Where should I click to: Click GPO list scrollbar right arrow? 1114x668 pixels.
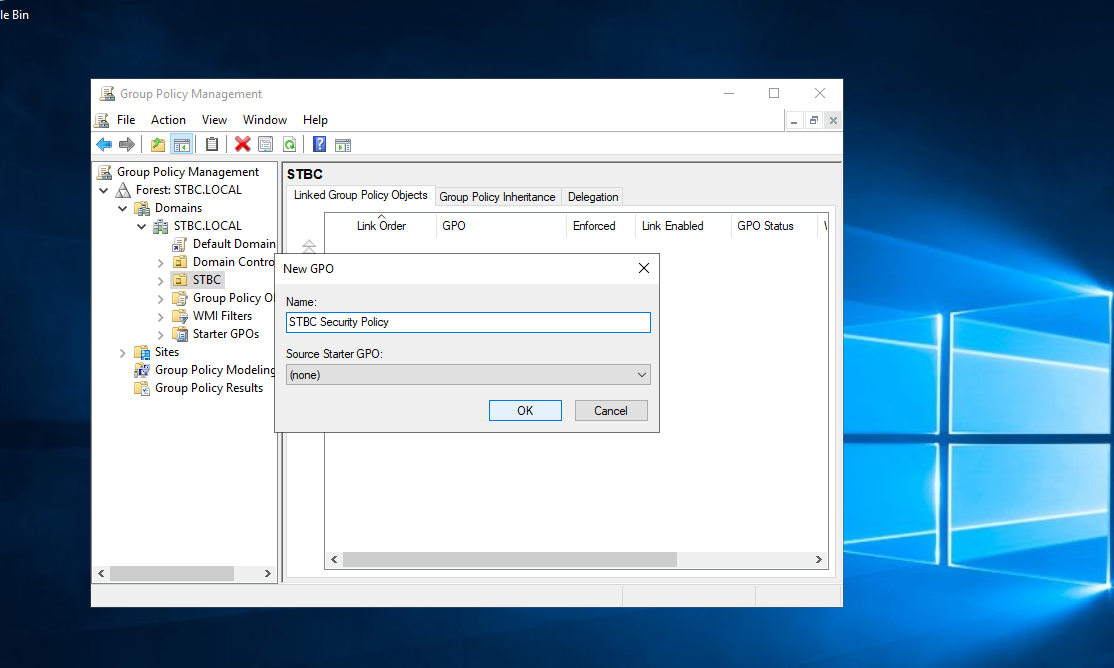818,560
